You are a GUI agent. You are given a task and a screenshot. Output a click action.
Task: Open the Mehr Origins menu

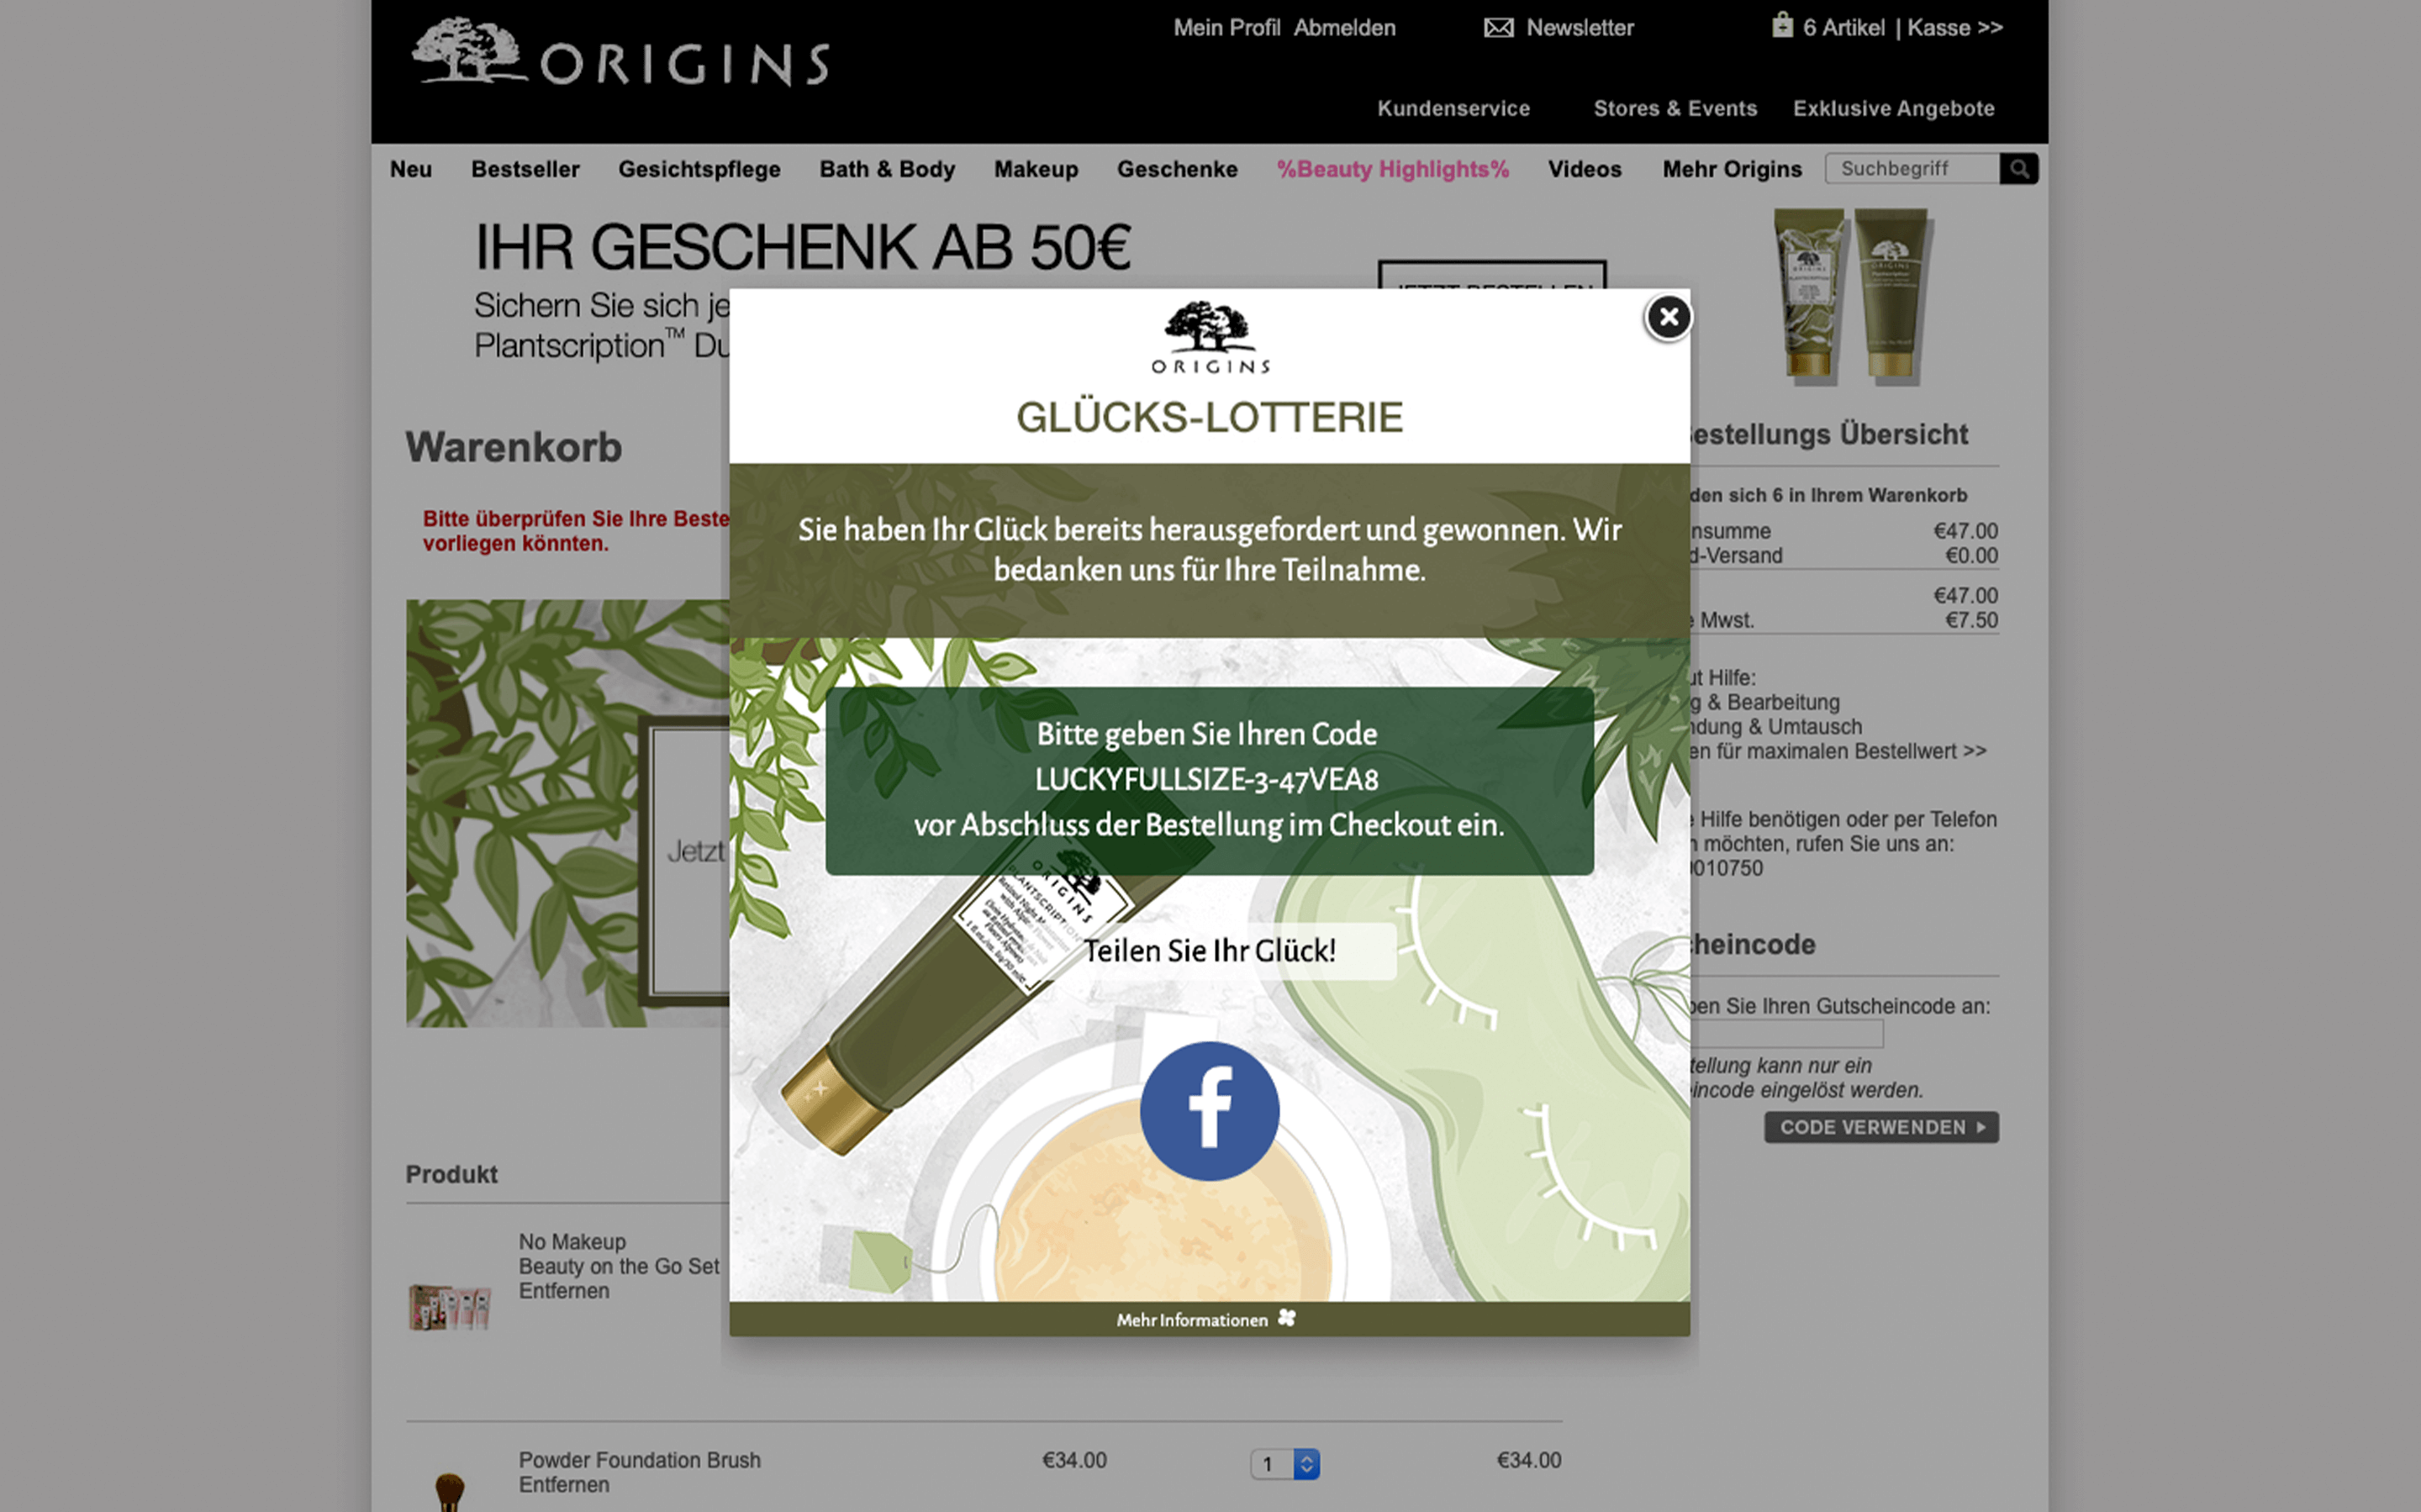[1732, 169]
